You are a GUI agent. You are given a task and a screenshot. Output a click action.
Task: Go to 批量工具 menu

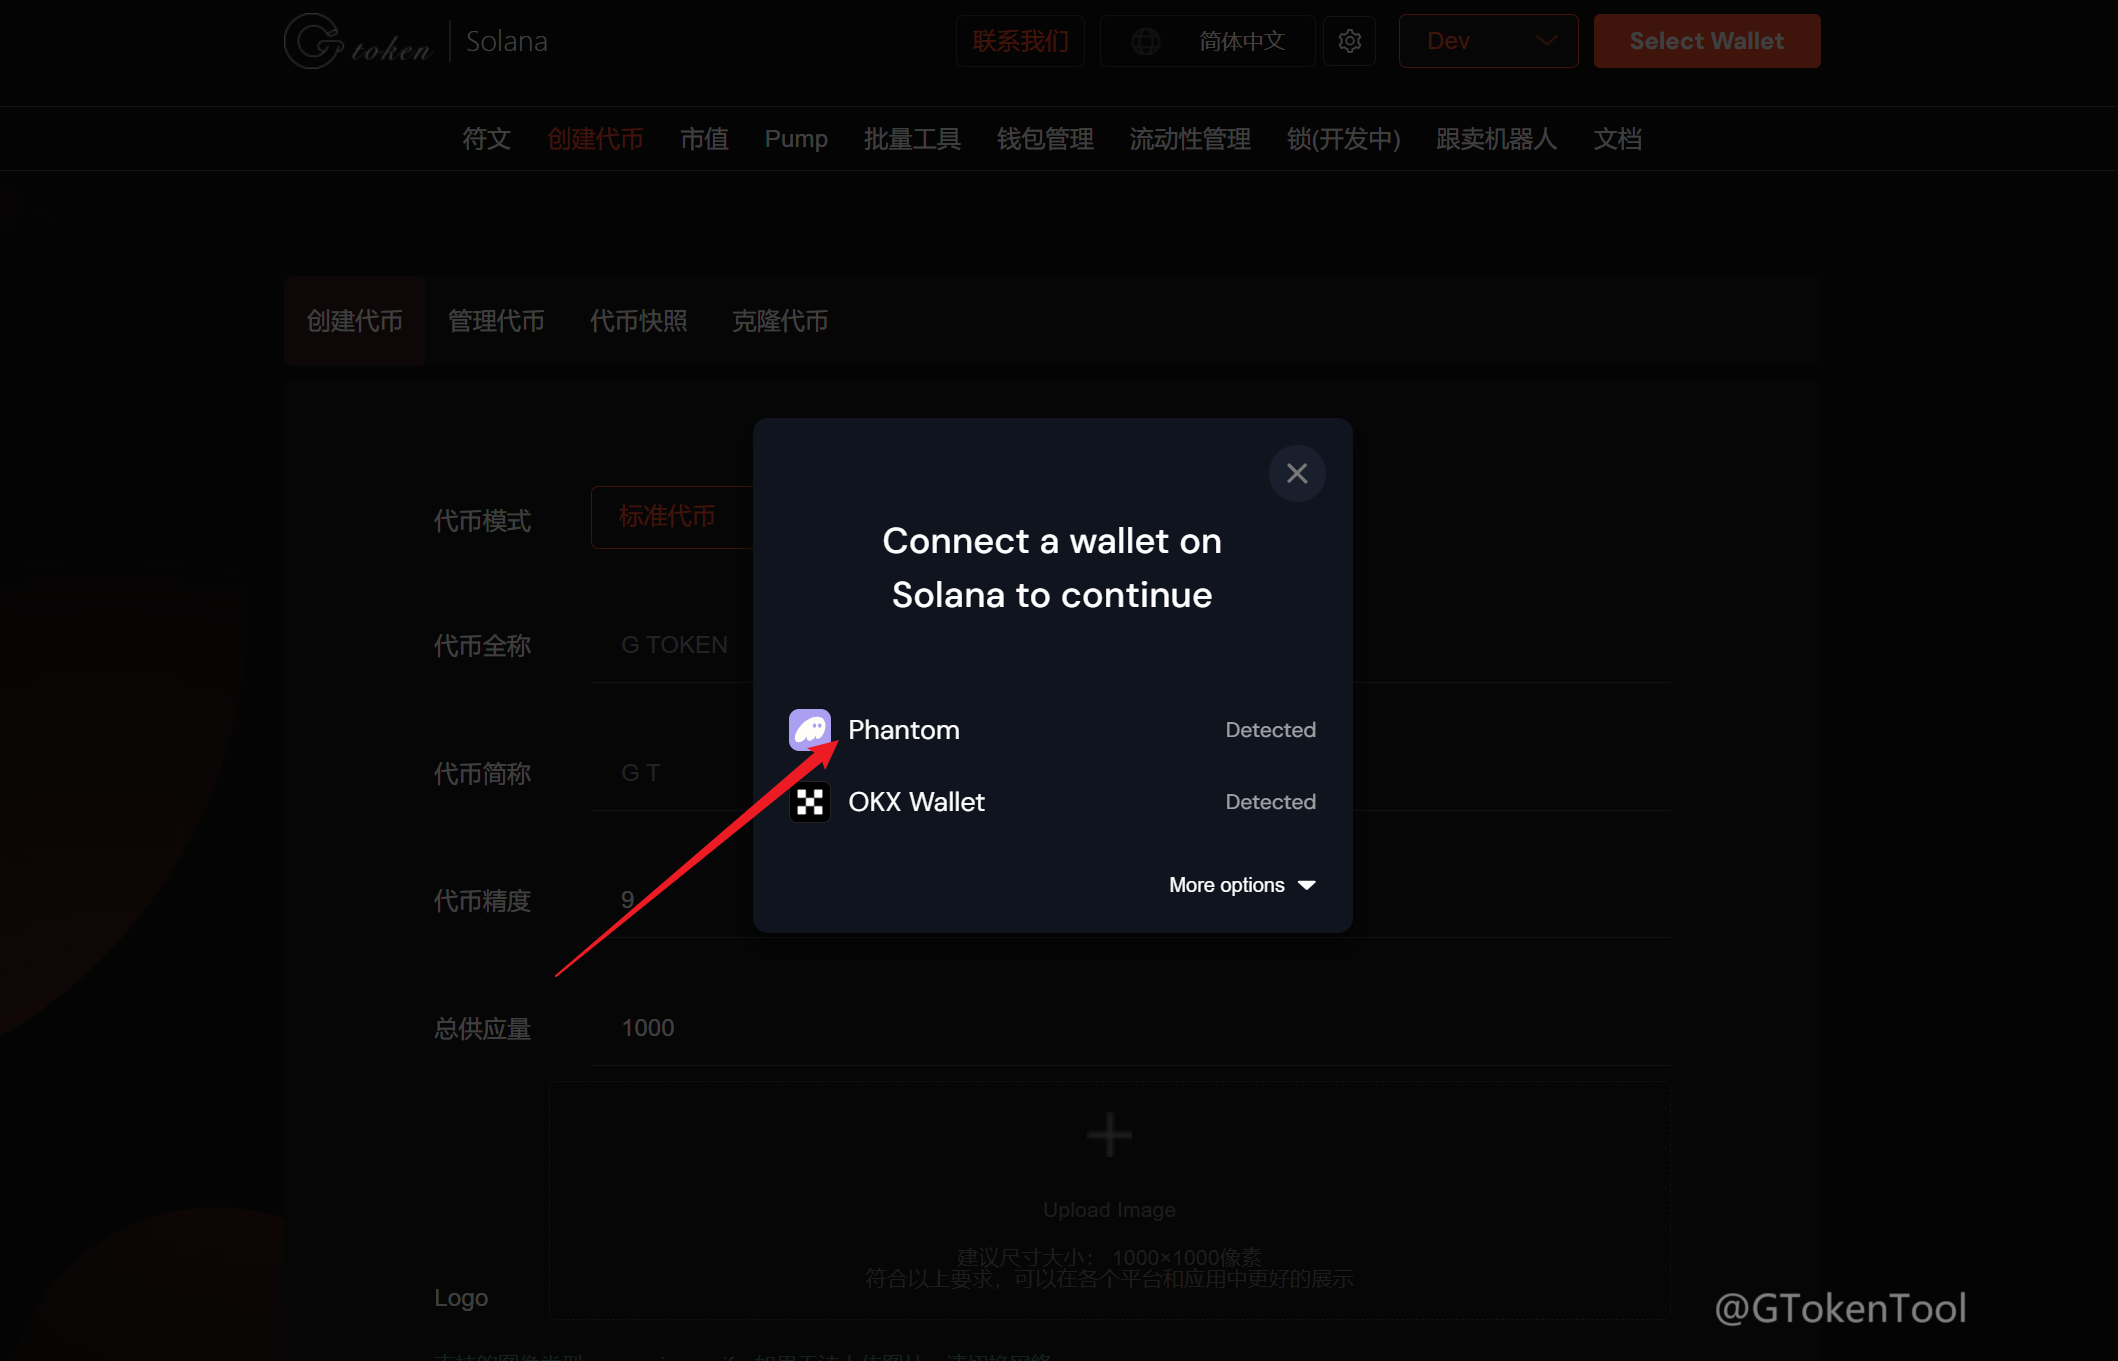point(912,139)
